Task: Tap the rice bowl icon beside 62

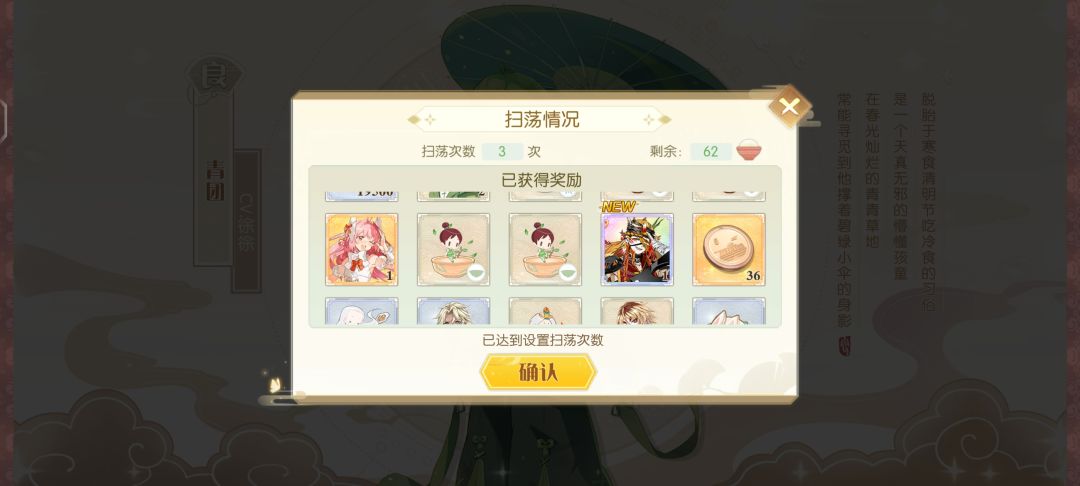Action: [x=749, y=150]
